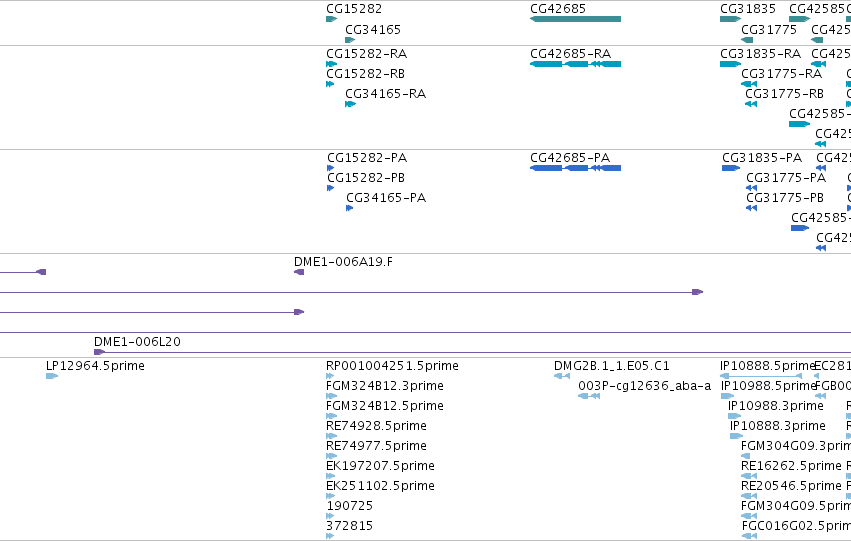Click the IP10888.5prime feature line

(x=761, y=375)
